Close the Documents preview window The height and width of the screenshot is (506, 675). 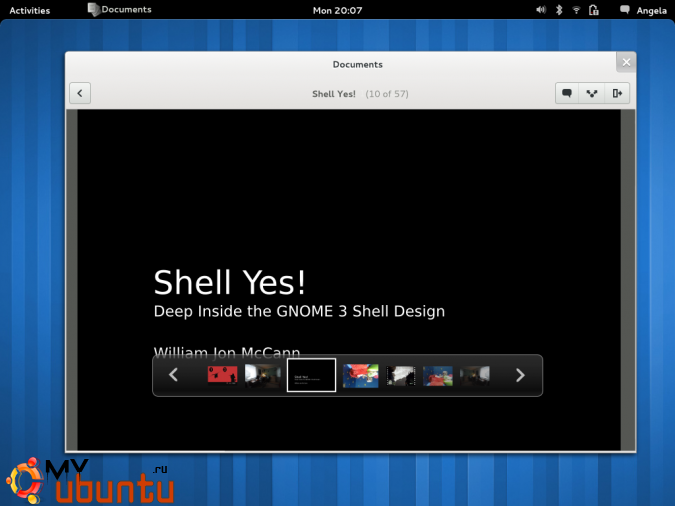point(626,62)
